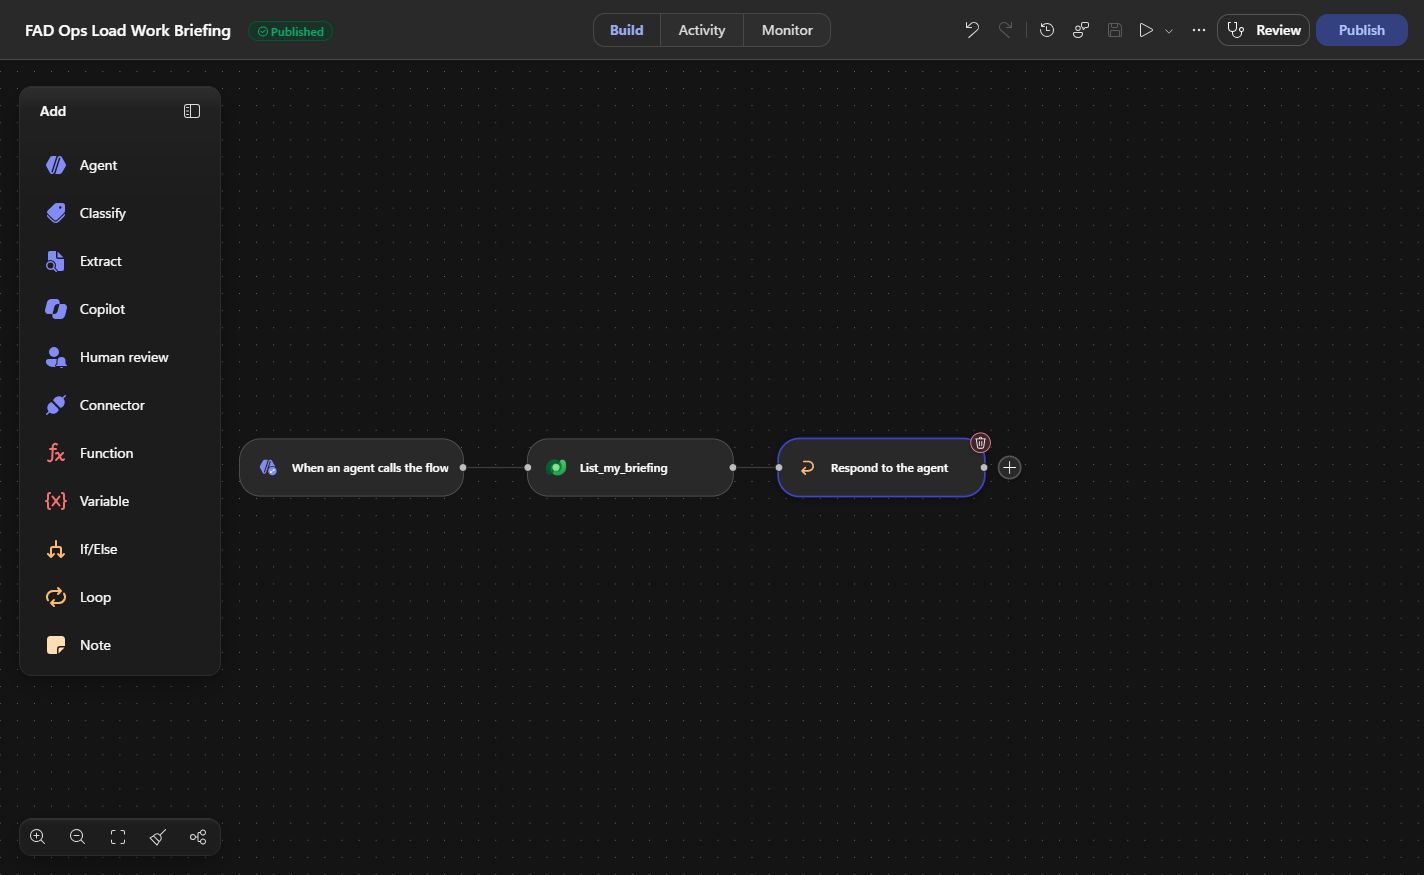Click the redo arrow icon
Screen dimensions: 1424x875
pos(1005,30)
